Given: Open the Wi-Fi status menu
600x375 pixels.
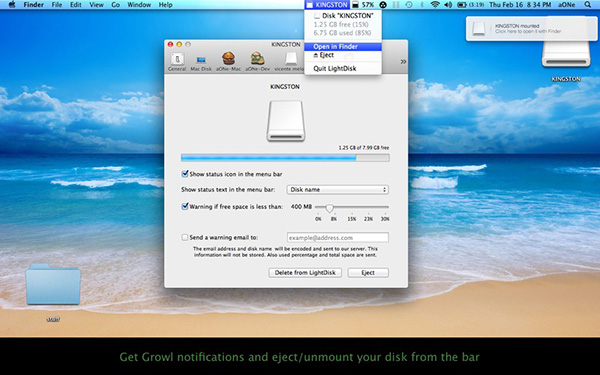Looking at the screenshot, I should click(434, 5).
